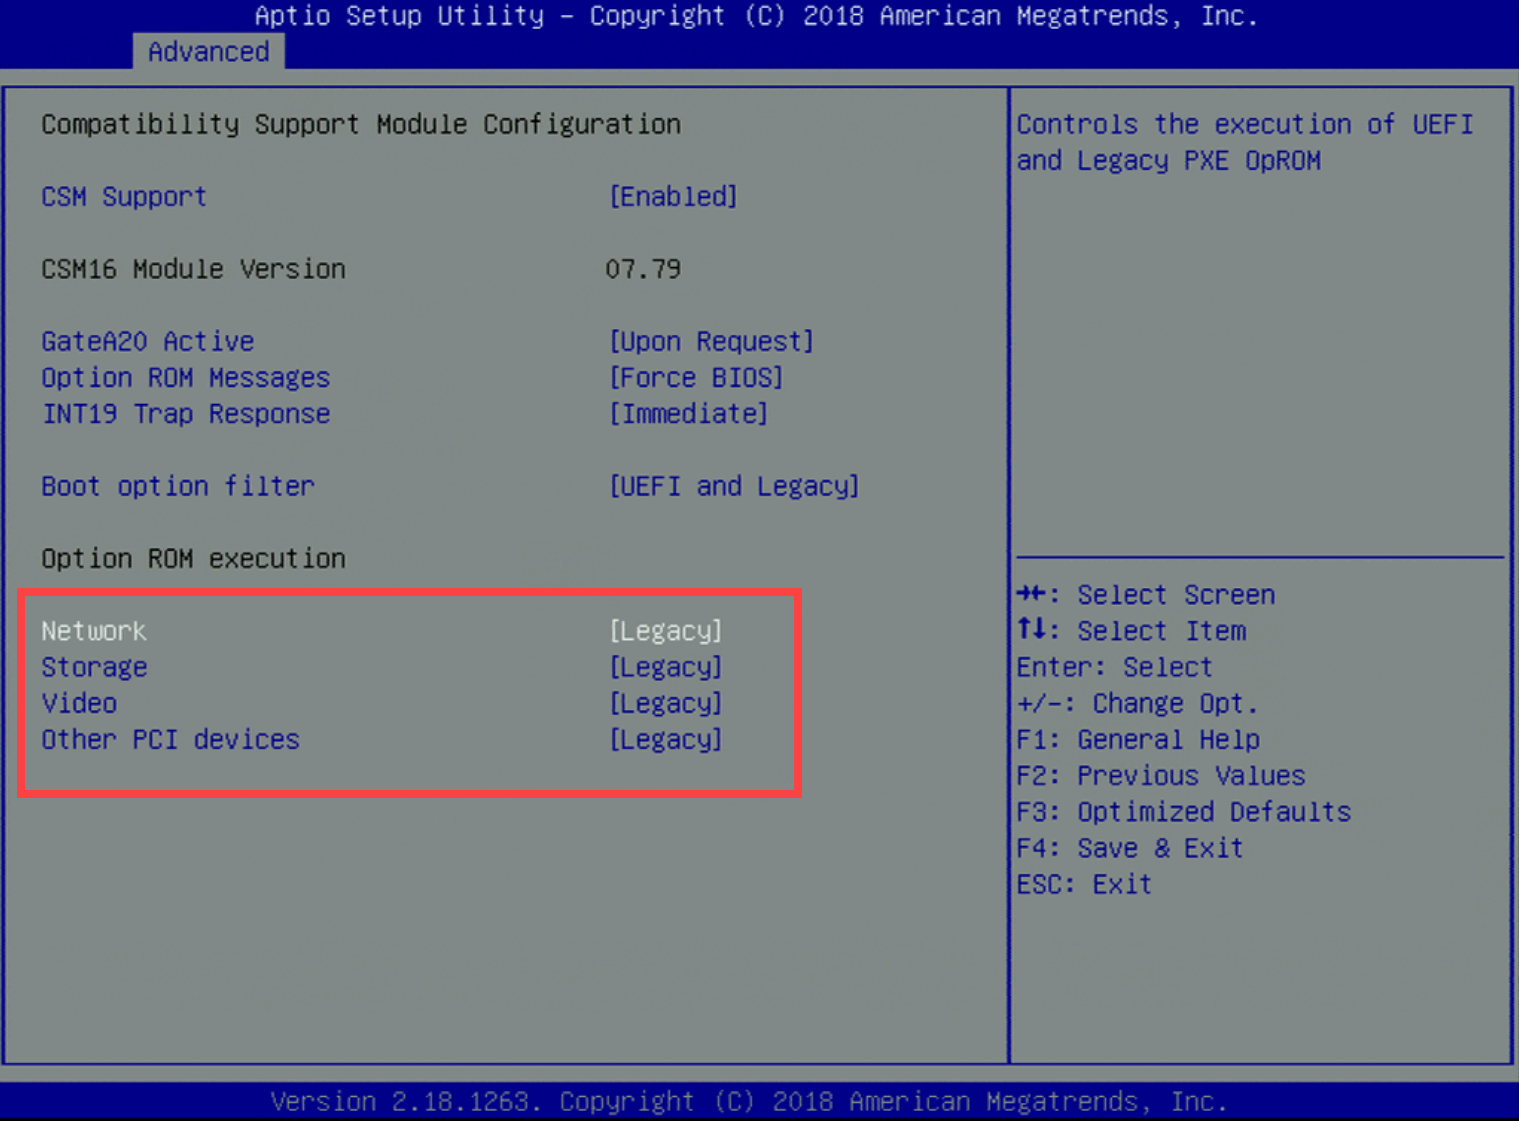This screenshot has width=1519, height=1121.
Task: Click the Select Item key hint
Action: (1131, 631)
